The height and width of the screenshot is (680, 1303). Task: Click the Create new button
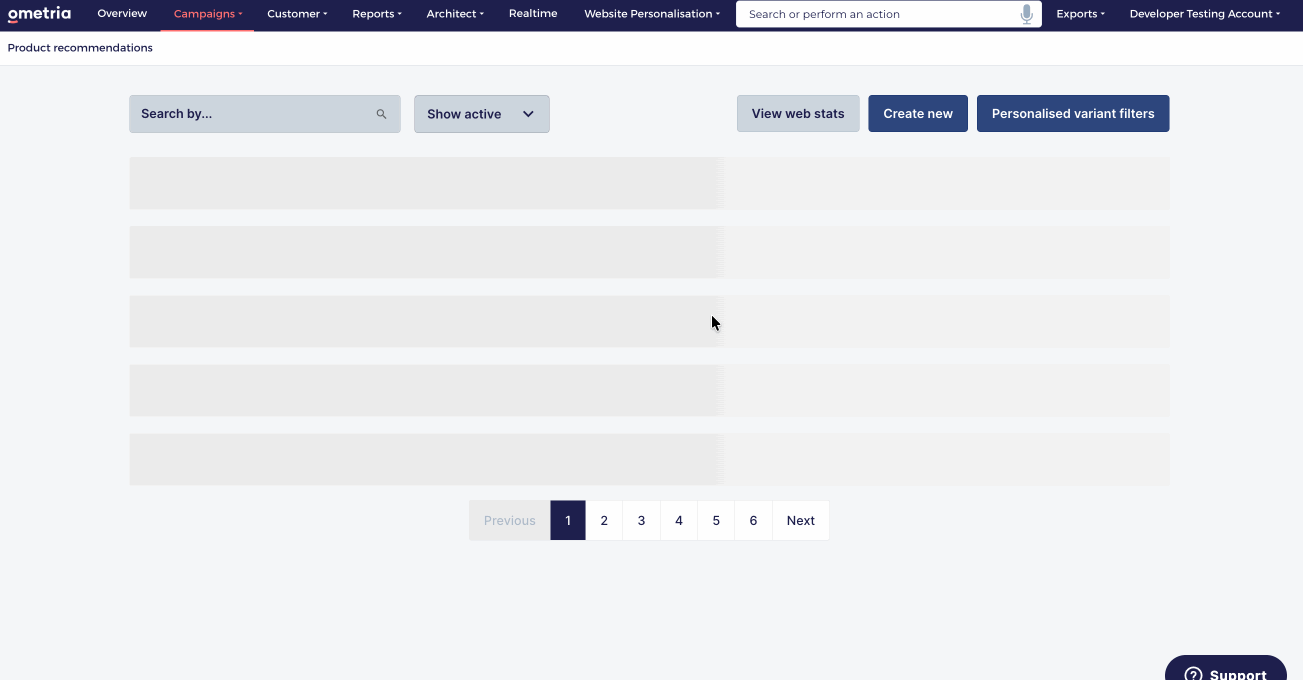(x=918, y=114)
